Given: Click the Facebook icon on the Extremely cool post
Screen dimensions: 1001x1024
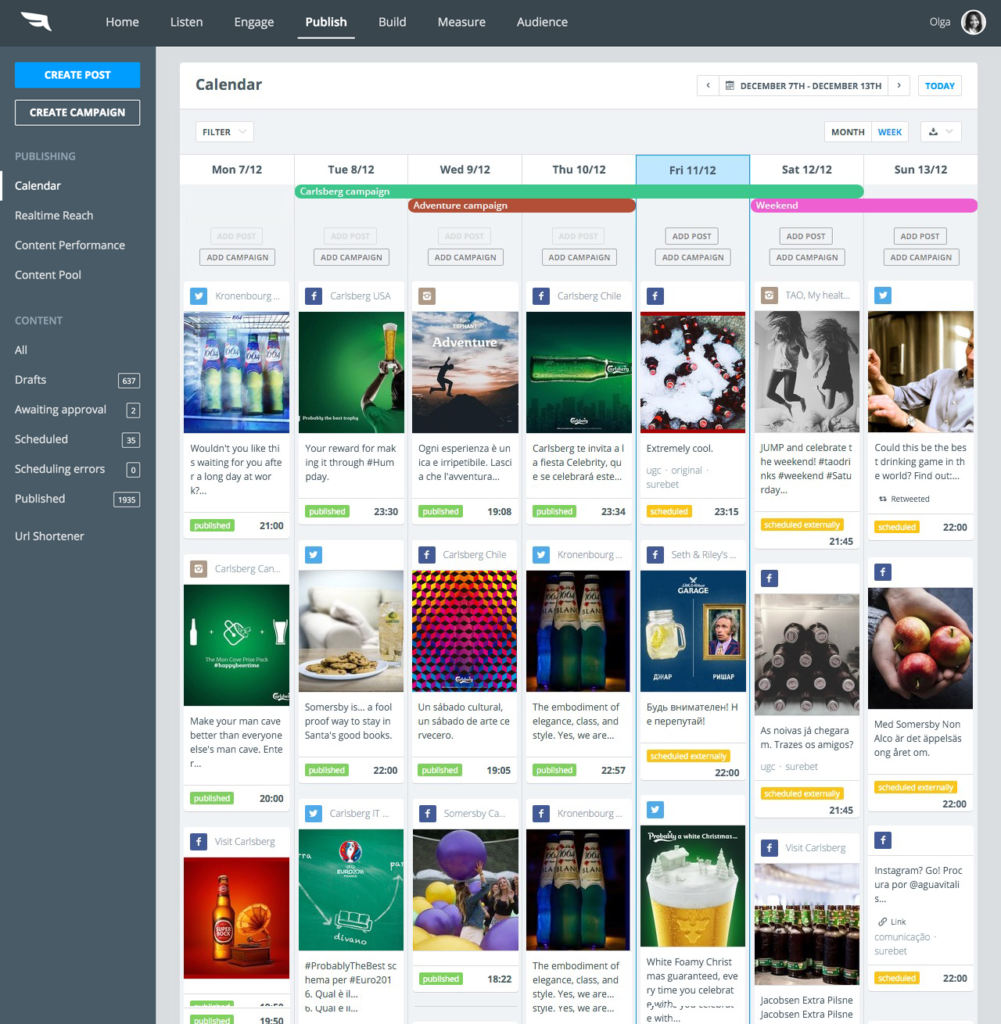Looking at the screenshot, I should coord(655,296).
